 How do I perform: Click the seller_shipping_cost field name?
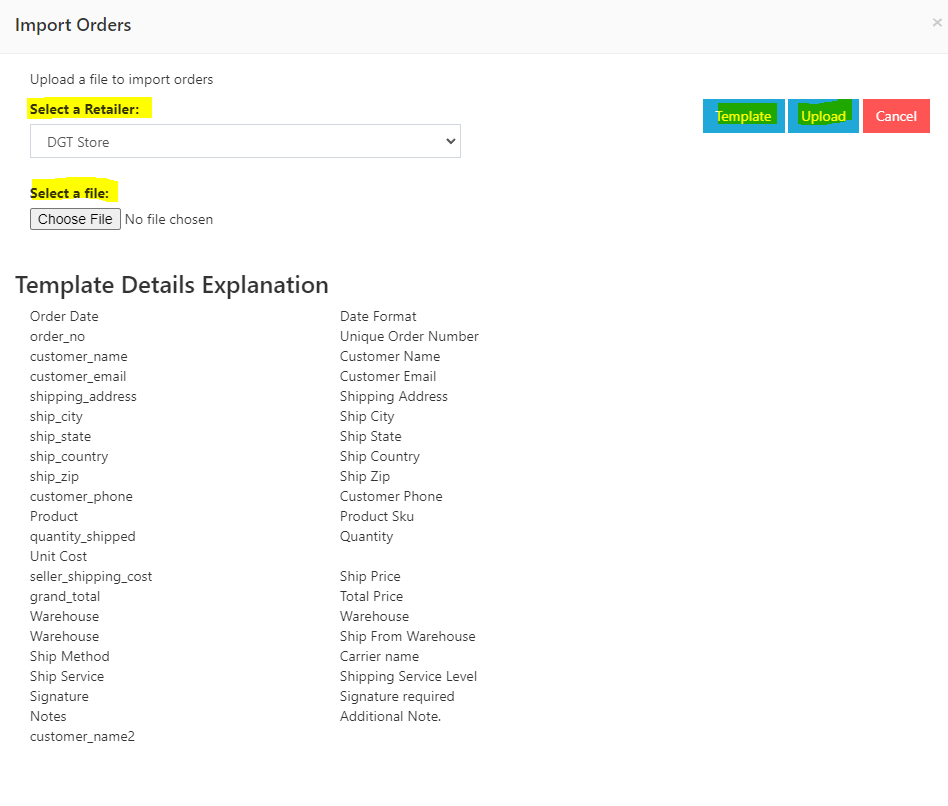91,576
